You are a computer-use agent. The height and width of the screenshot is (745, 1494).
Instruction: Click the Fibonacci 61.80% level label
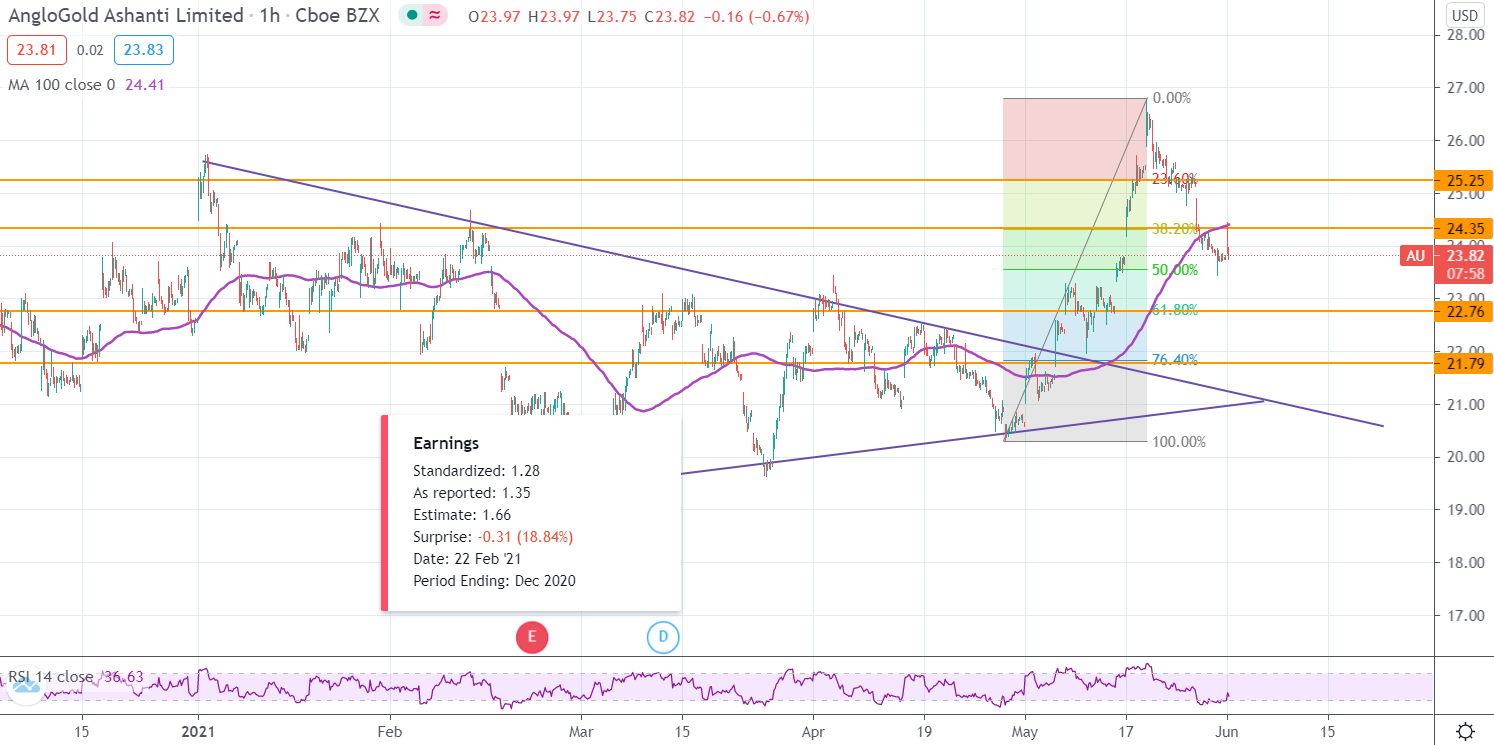(x=1175, y=310)
